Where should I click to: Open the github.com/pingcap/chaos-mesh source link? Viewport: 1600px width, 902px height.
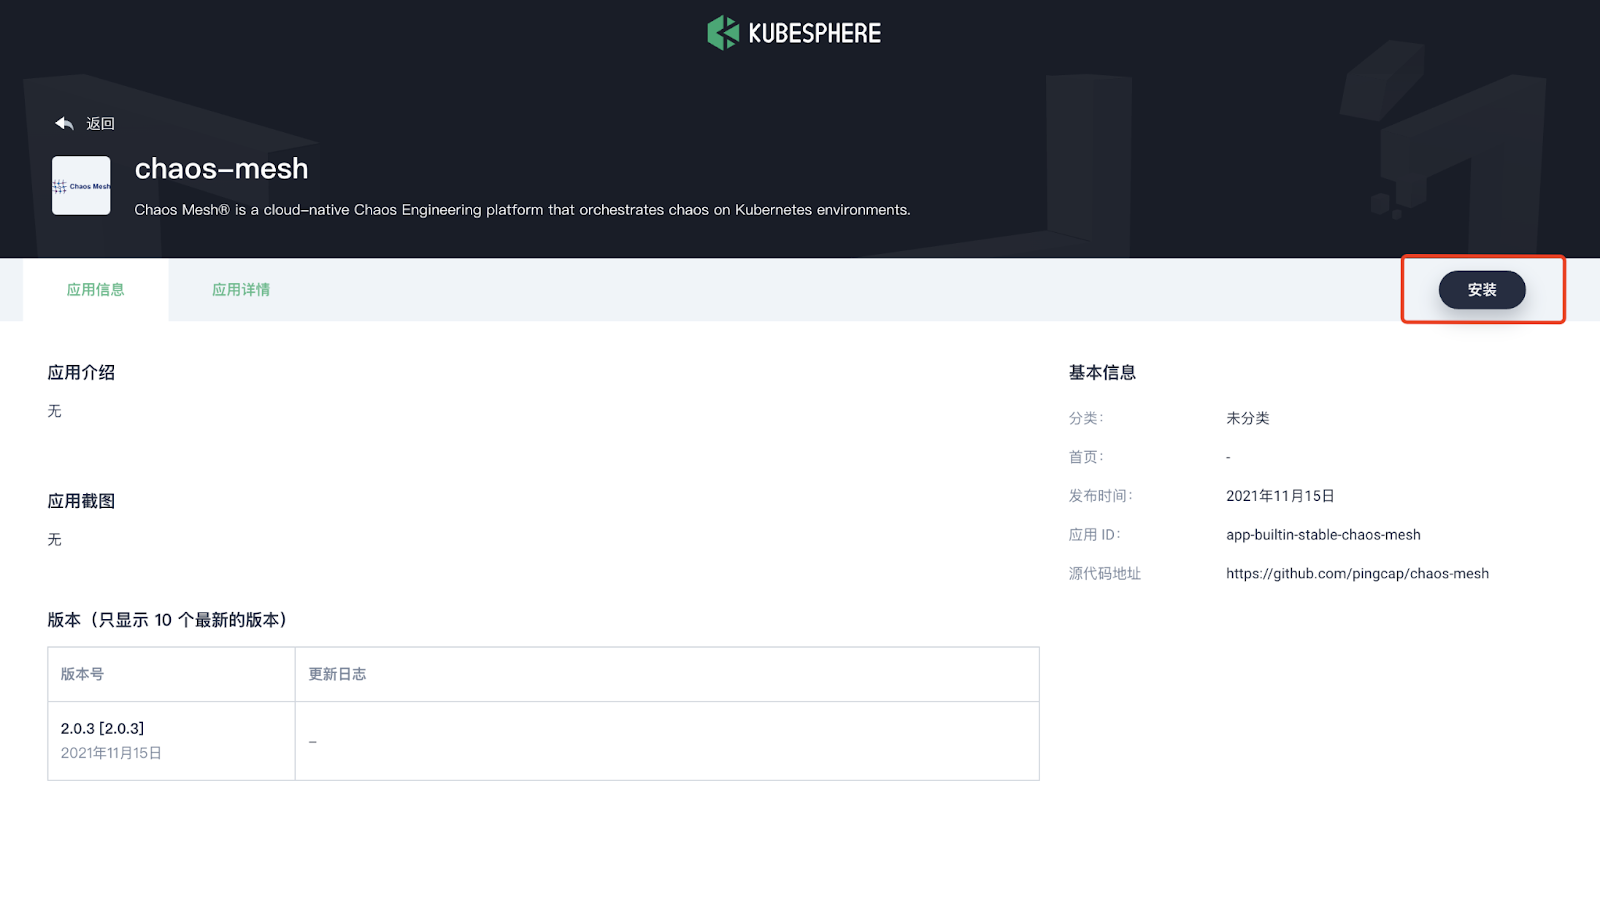tap(1357, 574)
